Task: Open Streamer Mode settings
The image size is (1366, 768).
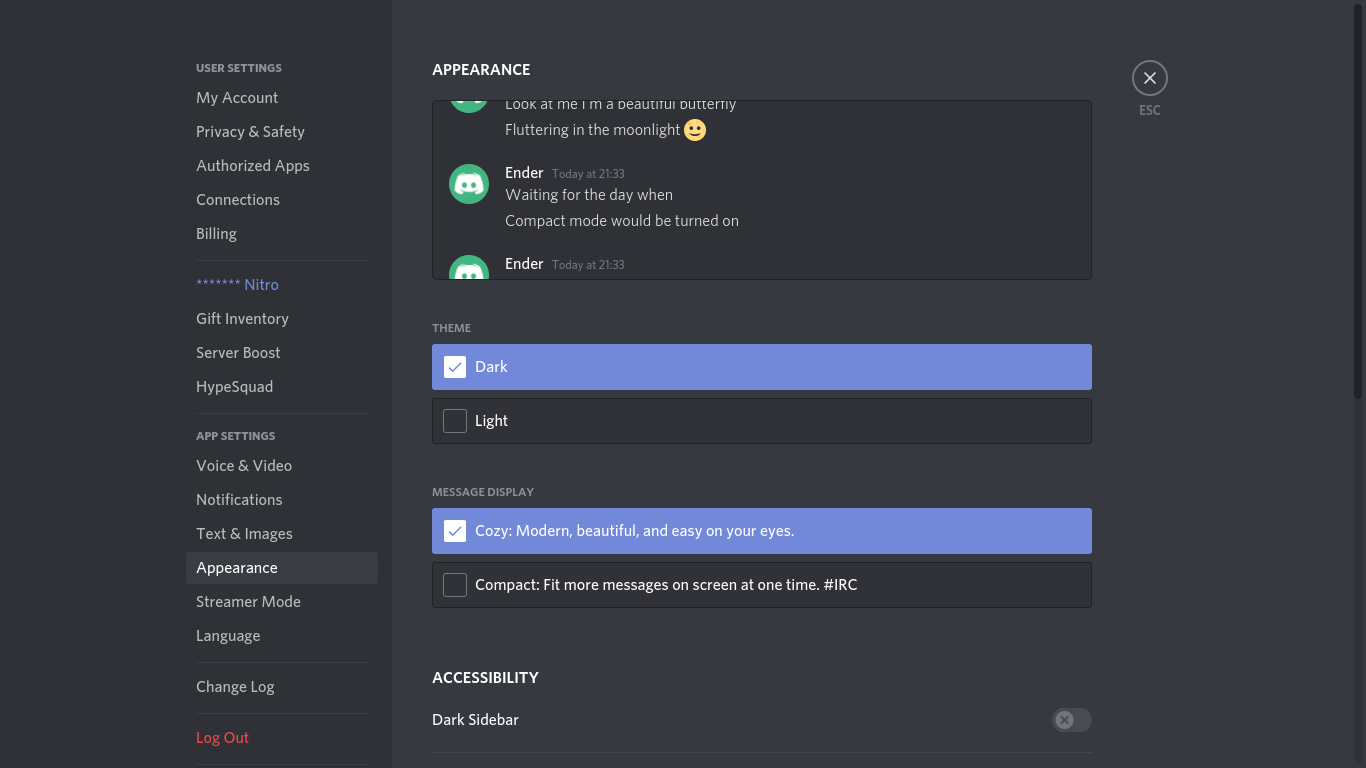Action: (282, 602)
